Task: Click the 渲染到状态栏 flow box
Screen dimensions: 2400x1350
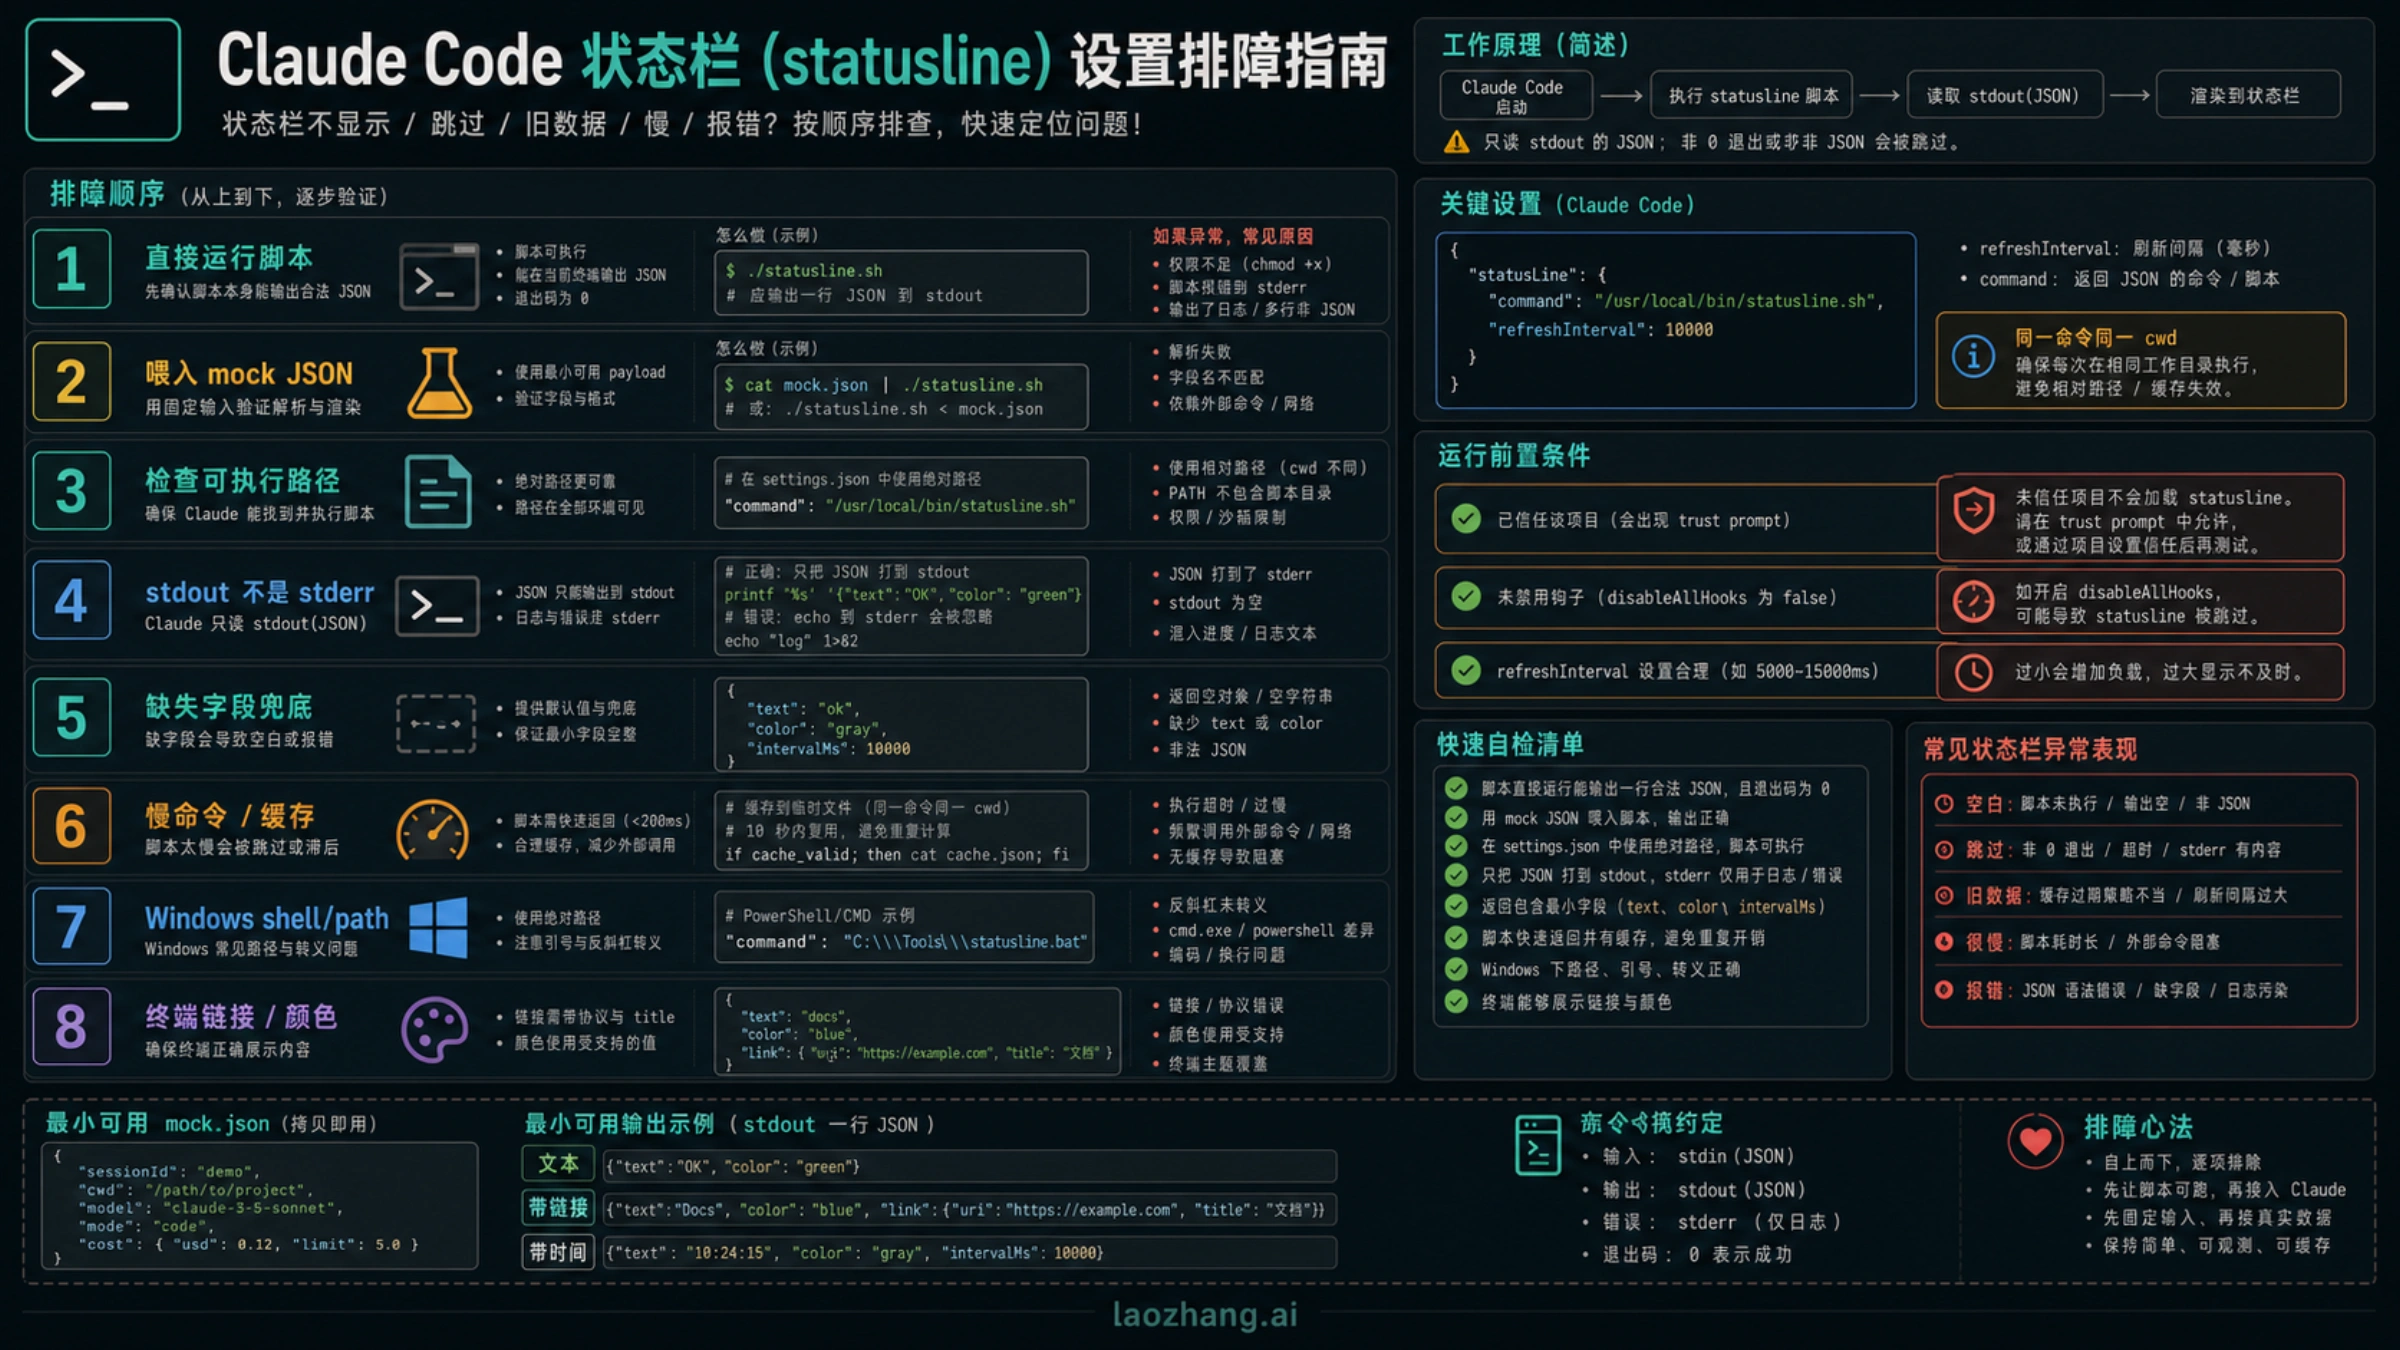Action: tap(2247, 96)
